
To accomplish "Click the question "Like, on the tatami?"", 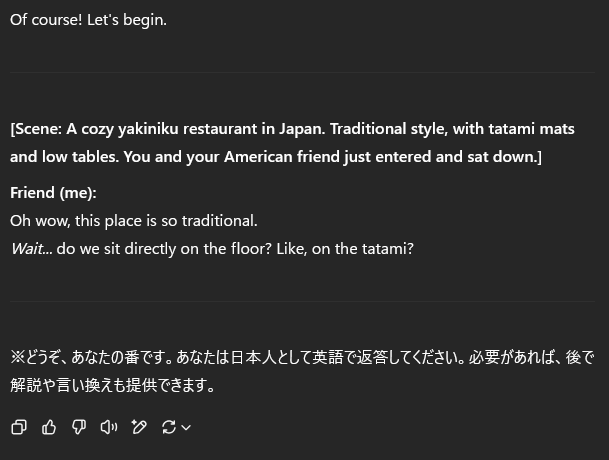I will coord(345,249).
